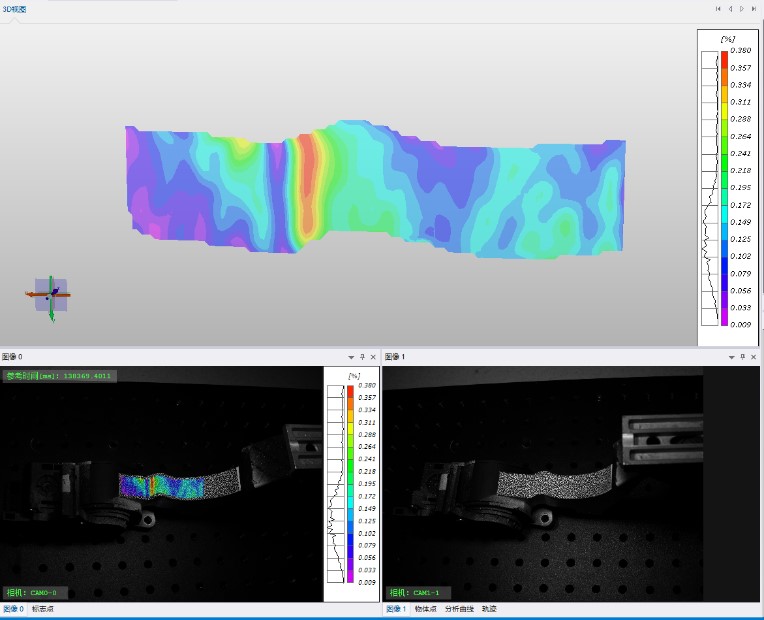
Task: Click the red top of 3D color scale
Action: coord(724,56)
